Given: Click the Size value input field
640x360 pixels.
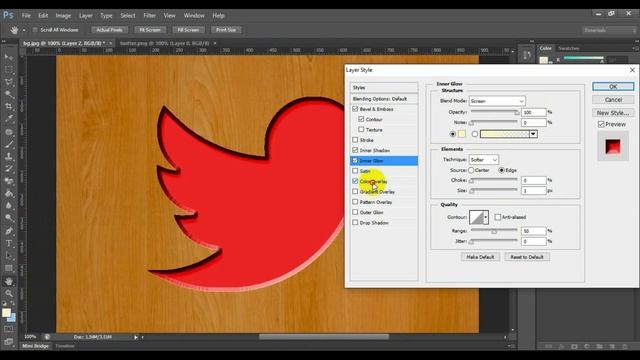Looking at the screenshot, I should pyautogui.click(x=533, y=191).
